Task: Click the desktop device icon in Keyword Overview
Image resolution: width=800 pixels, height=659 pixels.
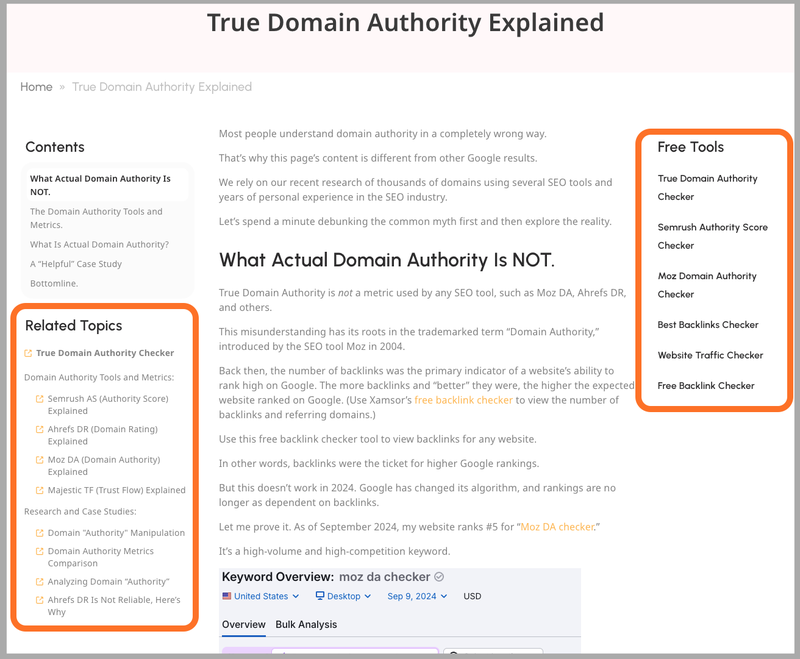Action: coord(319,596)
